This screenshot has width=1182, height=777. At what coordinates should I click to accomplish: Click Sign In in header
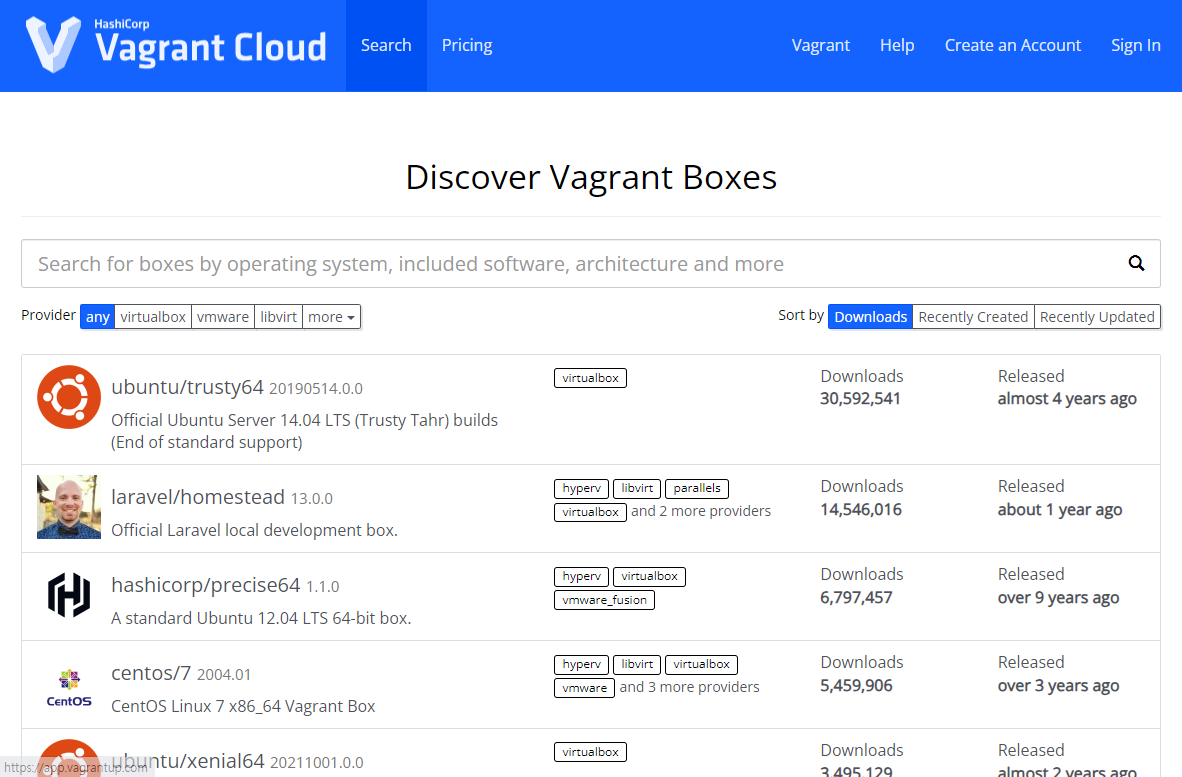[1135, 45]
